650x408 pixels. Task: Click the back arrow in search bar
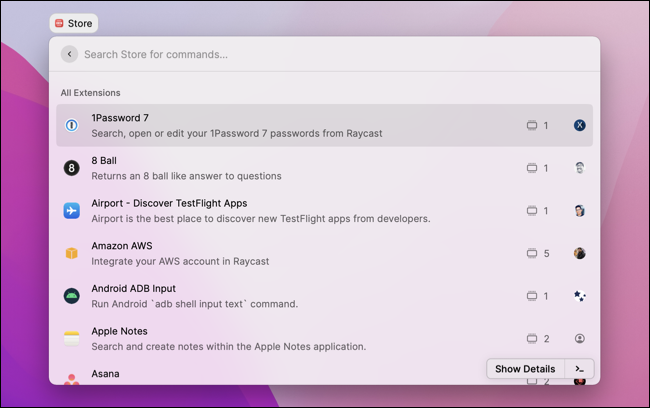point(69,54)
